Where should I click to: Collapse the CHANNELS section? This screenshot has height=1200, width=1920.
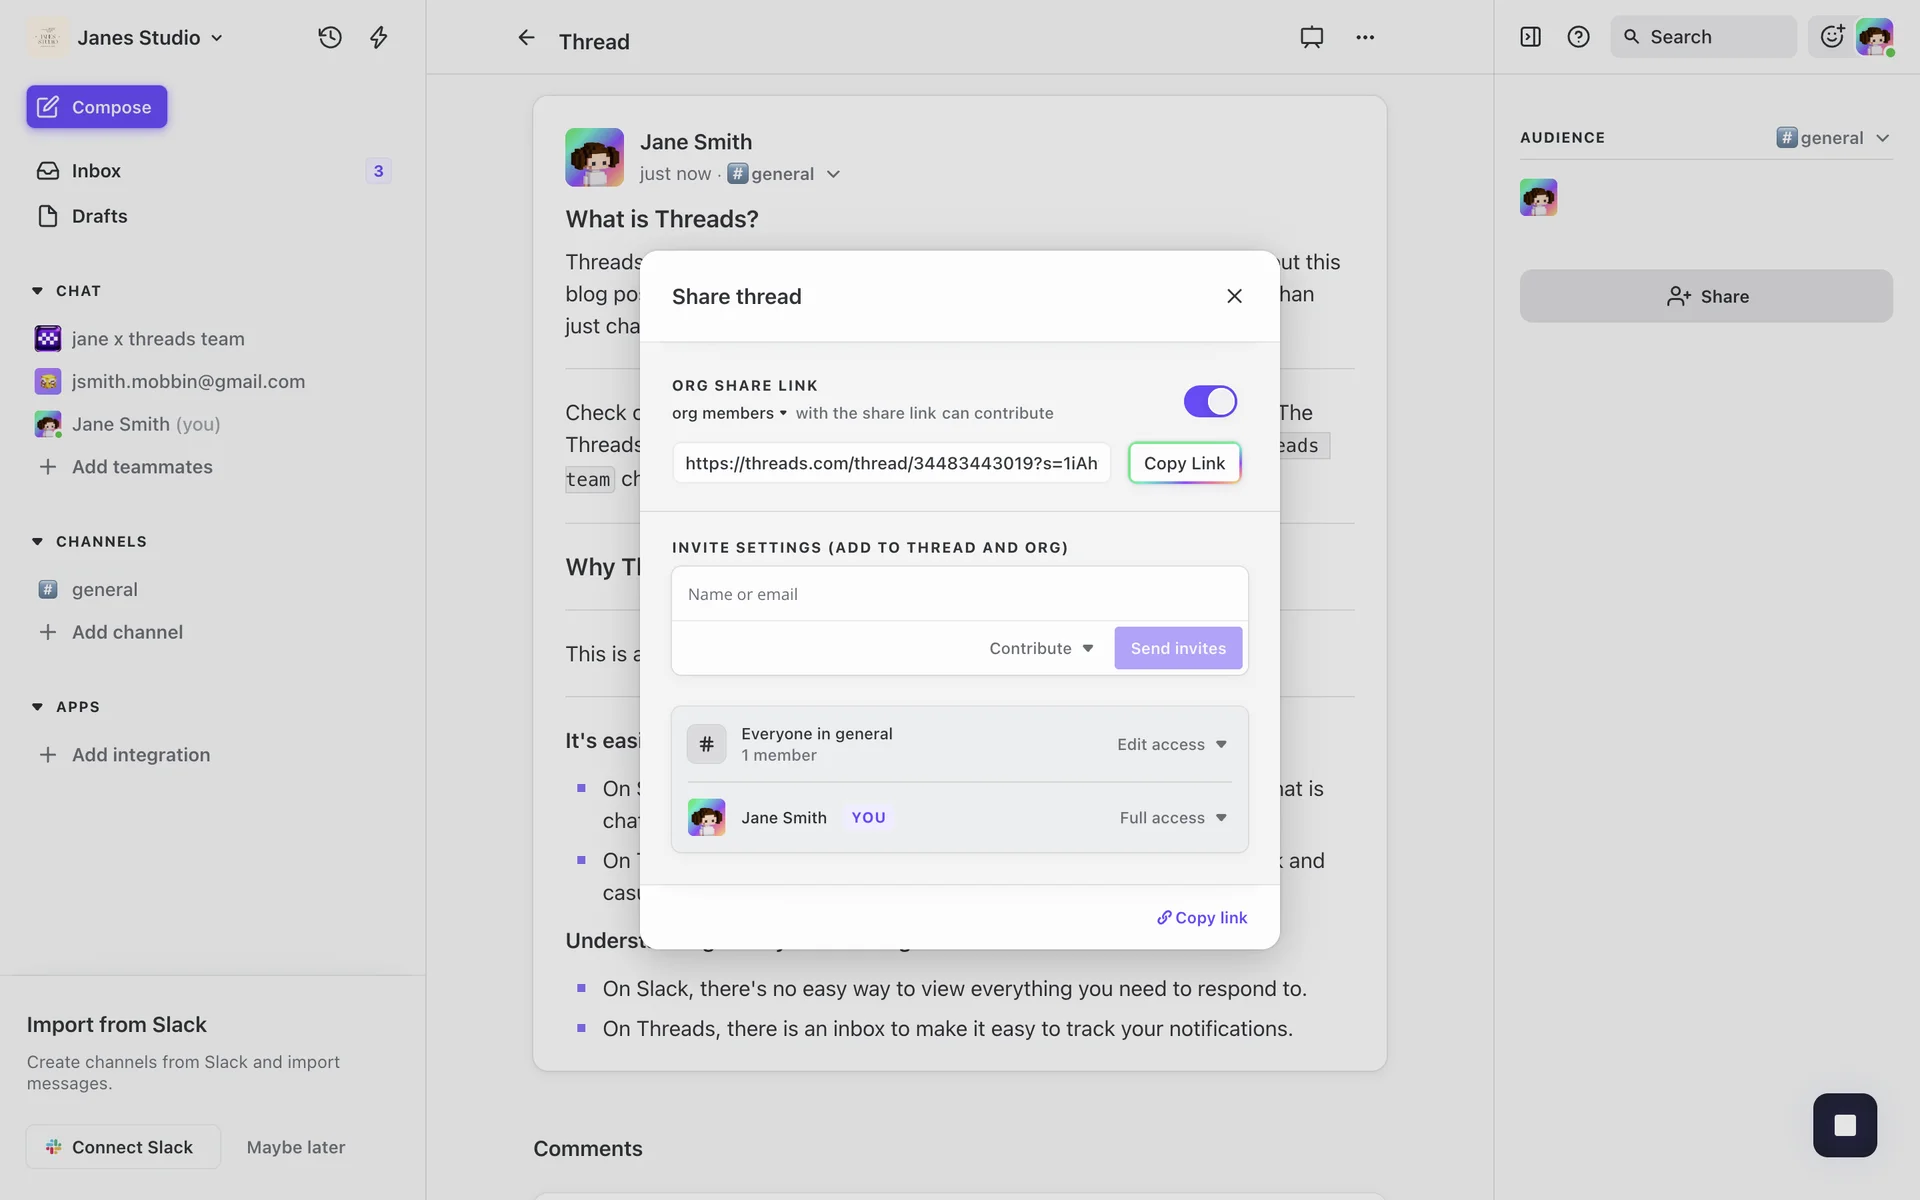[38, 541]
